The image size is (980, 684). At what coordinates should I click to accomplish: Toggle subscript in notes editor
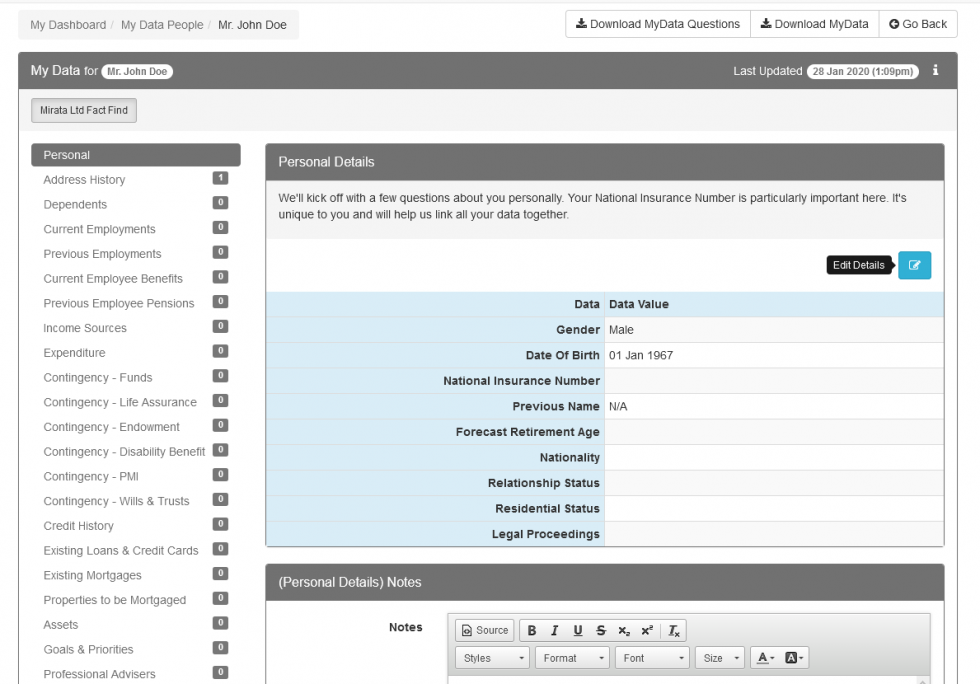(x=624, y=630)
